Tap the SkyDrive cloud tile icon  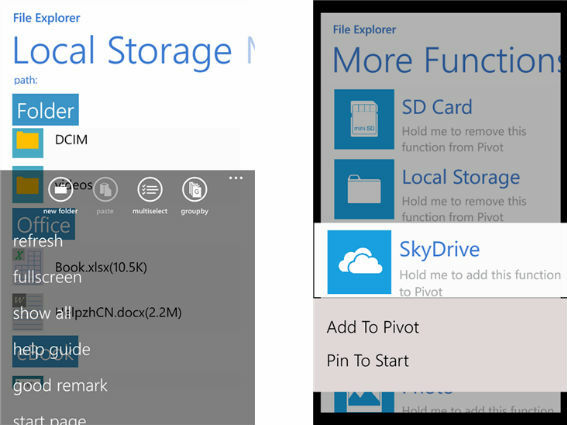[x=359, y=262]
